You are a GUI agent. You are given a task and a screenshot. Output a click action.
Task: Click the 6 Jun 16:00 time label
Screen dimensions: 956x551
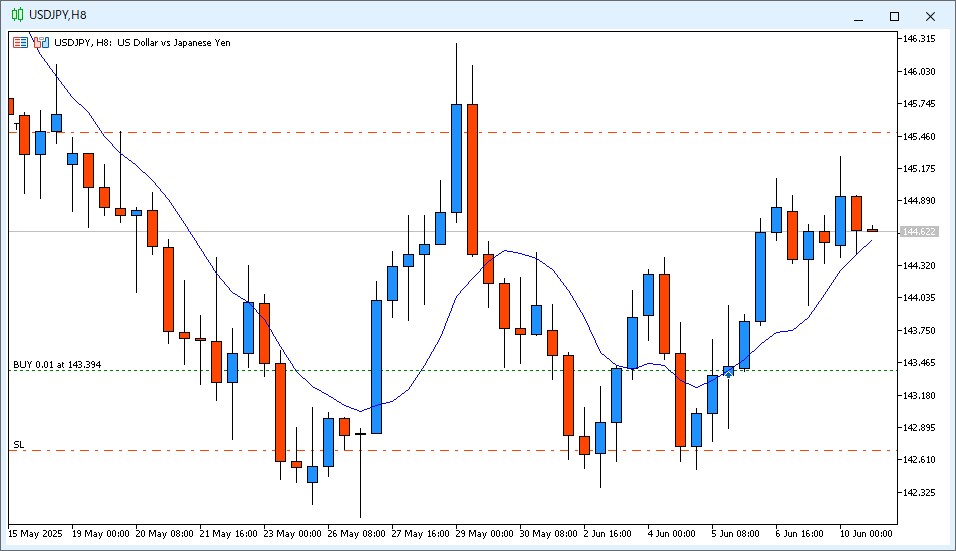tap(800, 534)
